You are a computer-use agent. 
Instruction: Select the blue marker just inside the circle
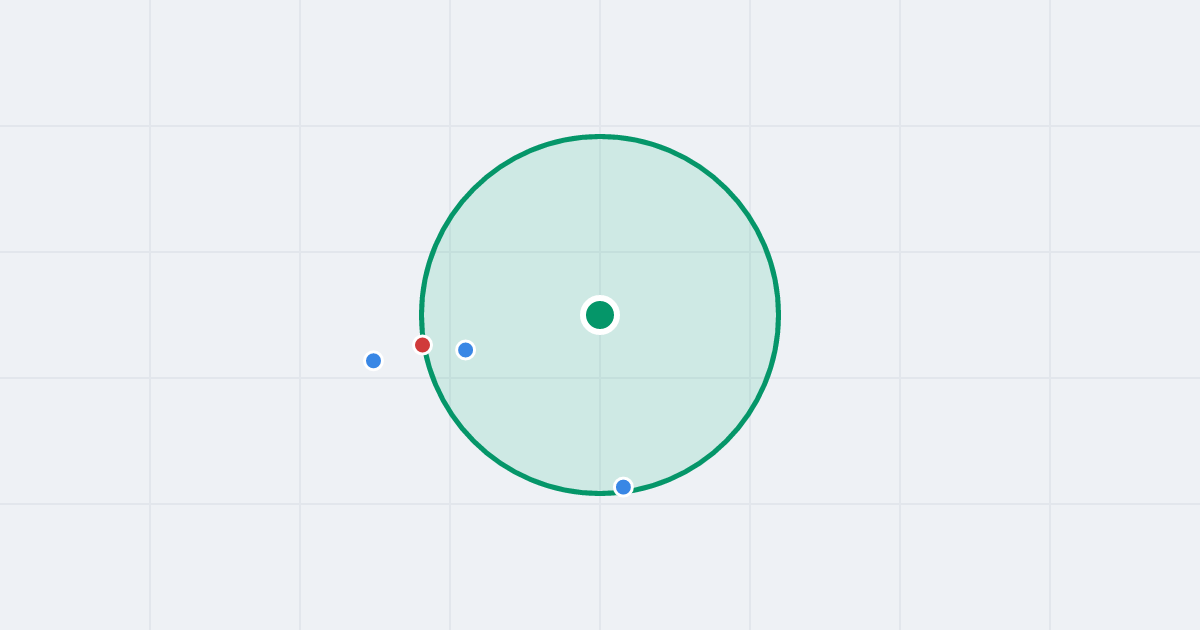466,350
